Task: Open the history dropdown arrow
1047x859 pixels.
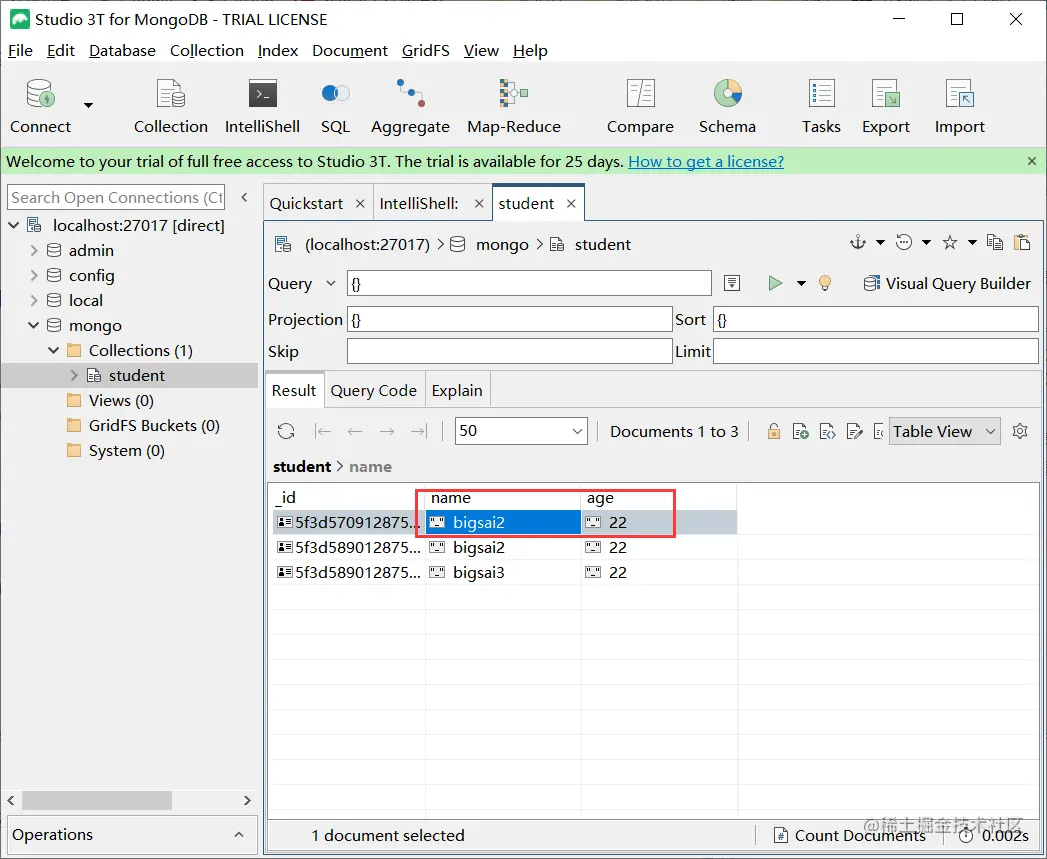Action: (926, 242)
